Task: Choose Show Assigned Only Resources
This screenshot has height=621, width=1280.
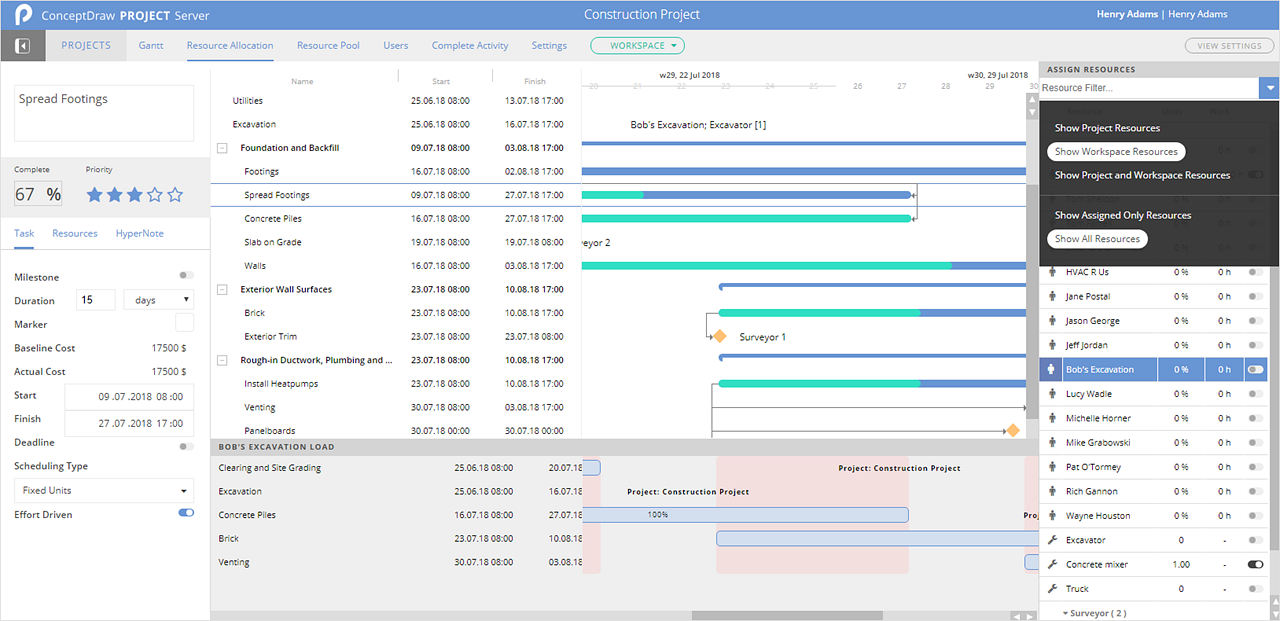Action: click(1123, 215)
